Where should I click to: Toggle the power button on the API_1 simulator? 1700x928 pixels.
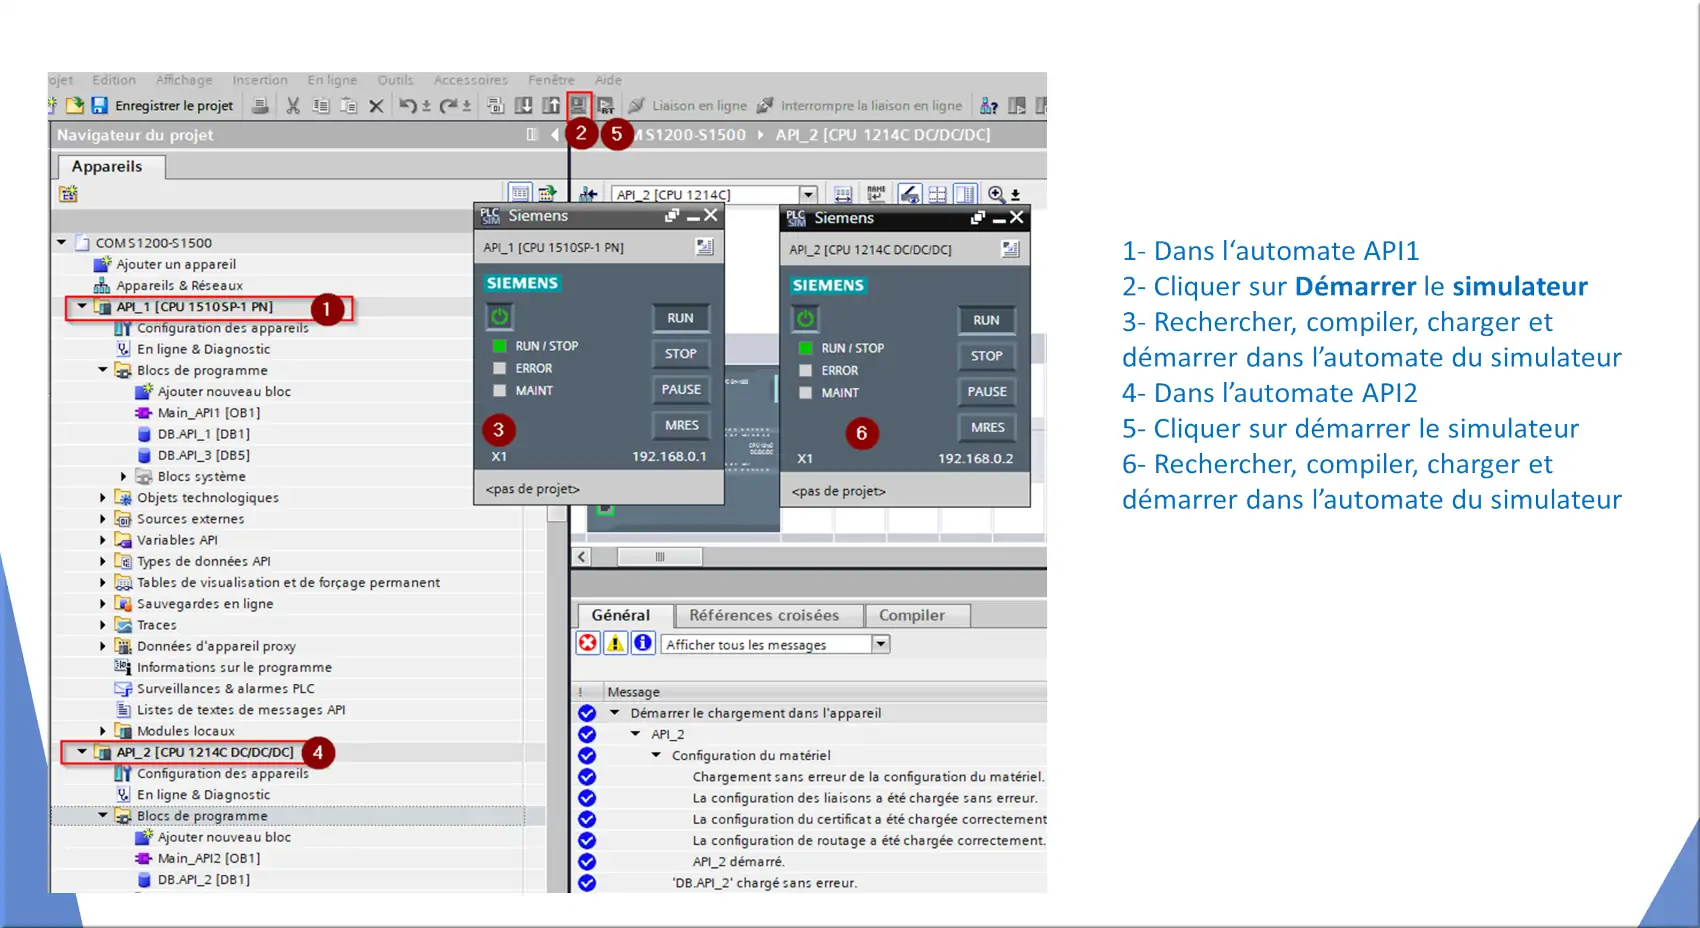coord(499,318)
